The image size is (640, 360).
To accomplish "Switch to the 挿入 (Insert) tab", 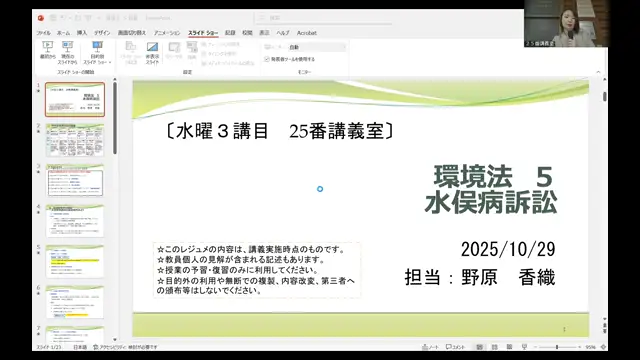I will coord(82,33).
